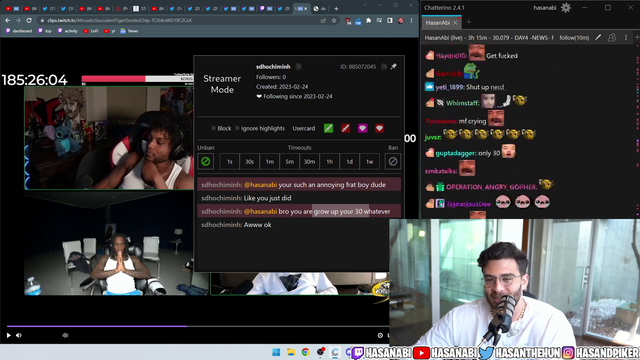
Task: Timeout user for 1m
Action: click(x=269, y=162)
